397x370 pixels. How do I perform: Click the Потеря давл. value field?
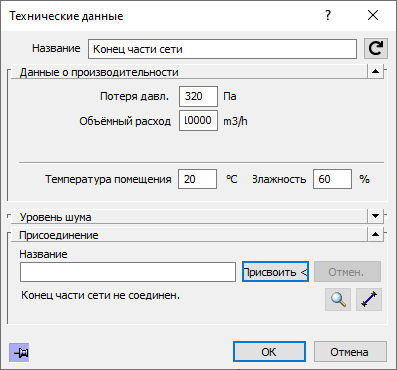[198, 96]
